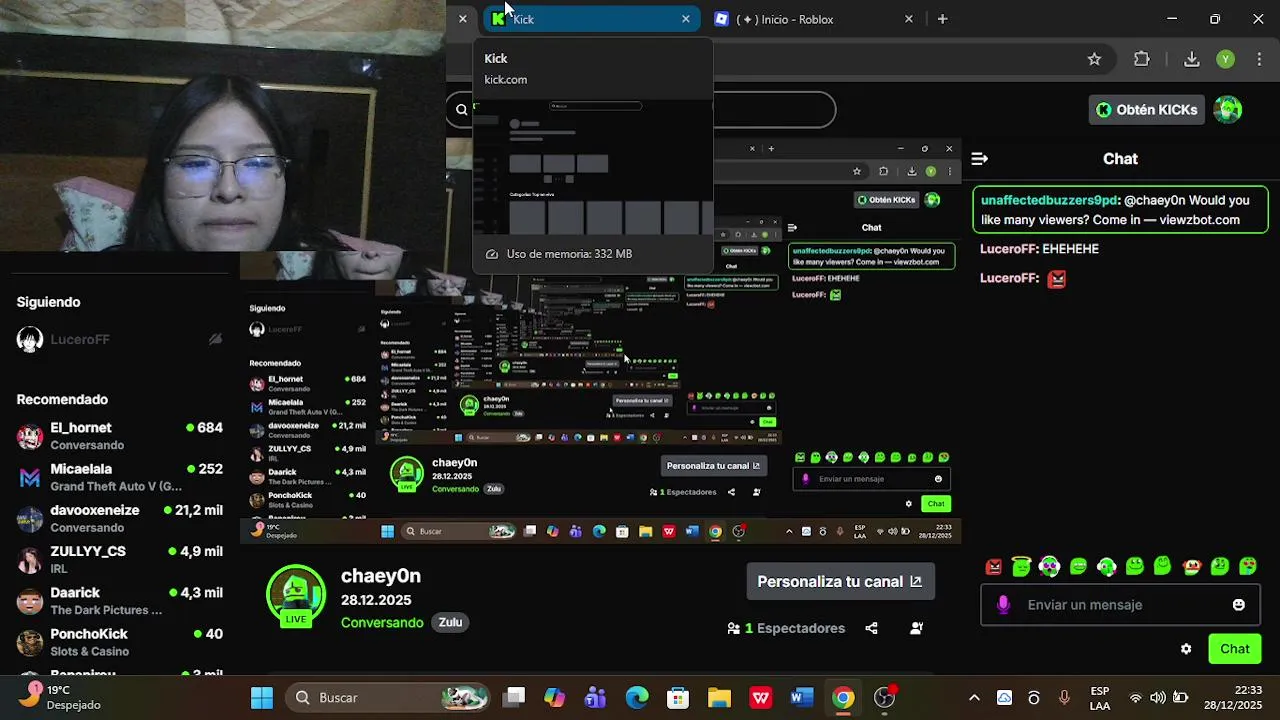Show hidden system tray icons chevron

click(974, 698)
